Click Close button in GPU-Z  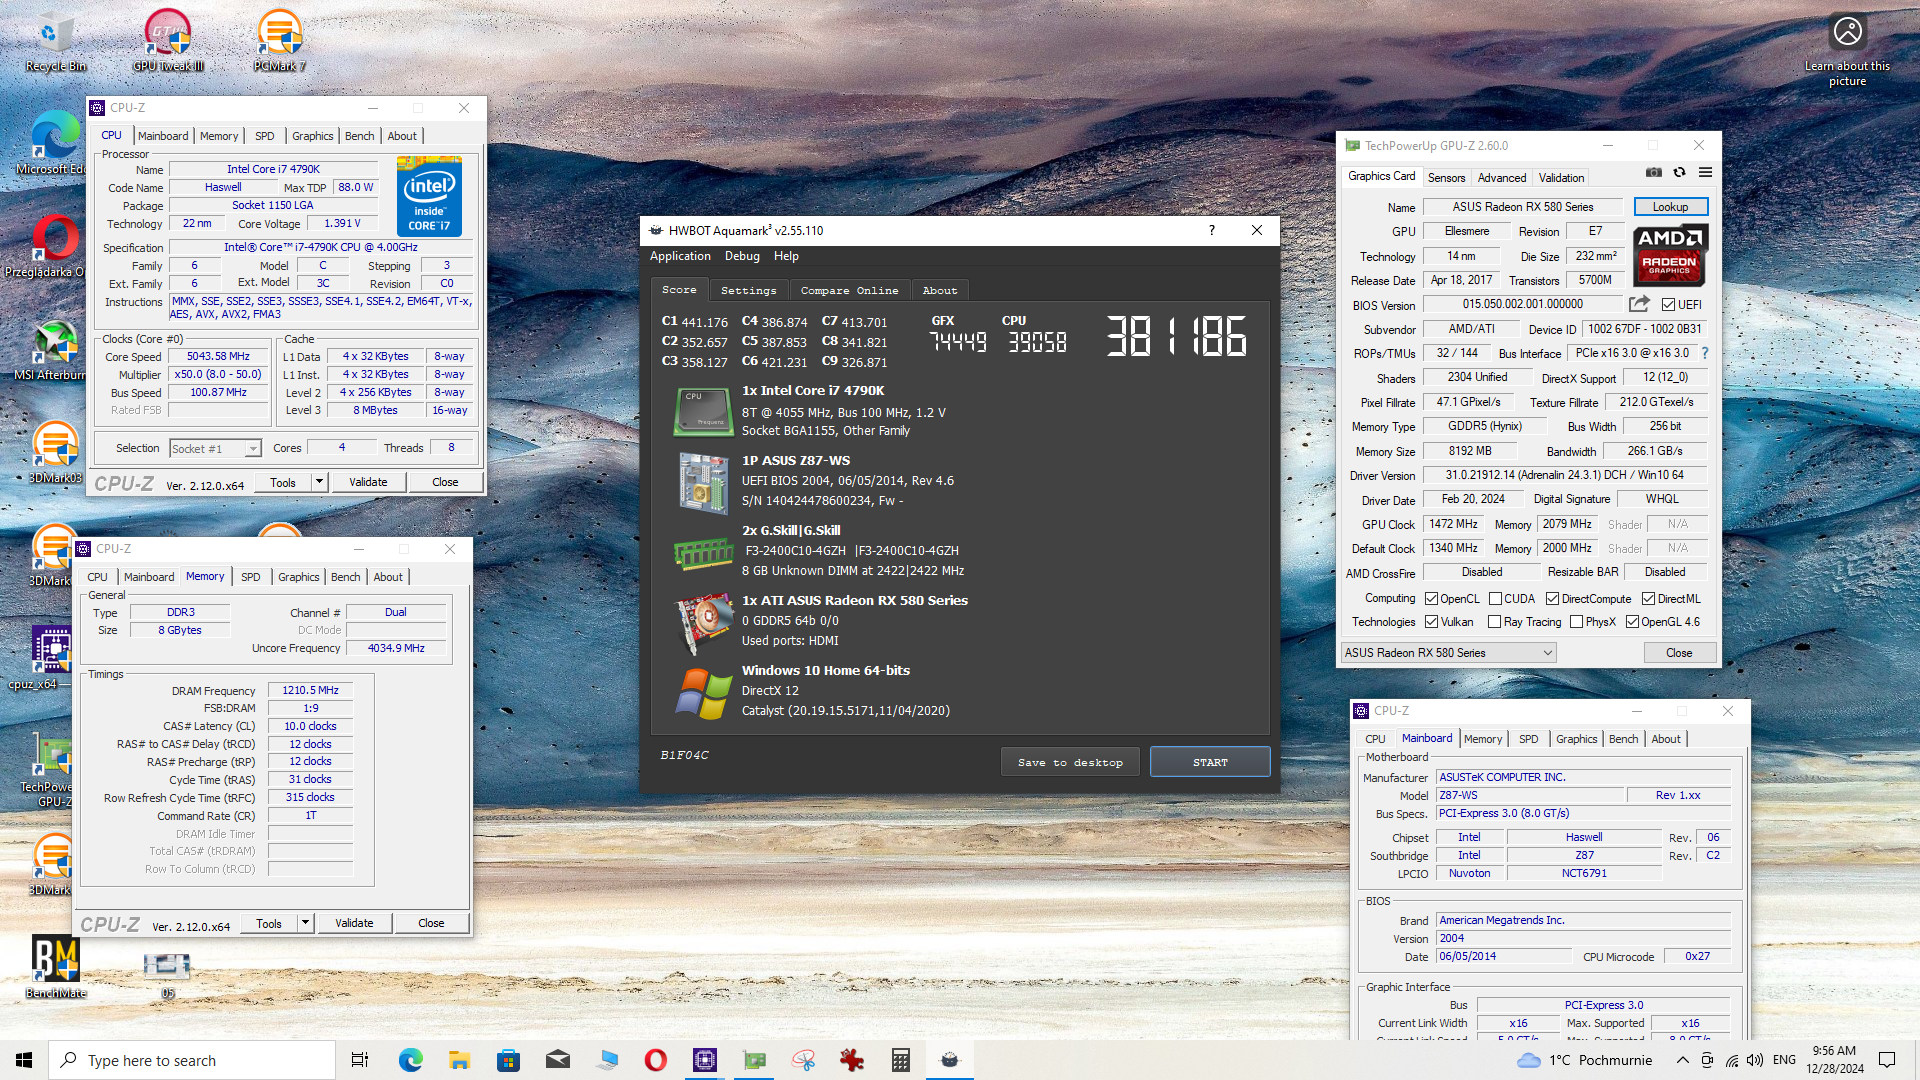pos(1679,653)
